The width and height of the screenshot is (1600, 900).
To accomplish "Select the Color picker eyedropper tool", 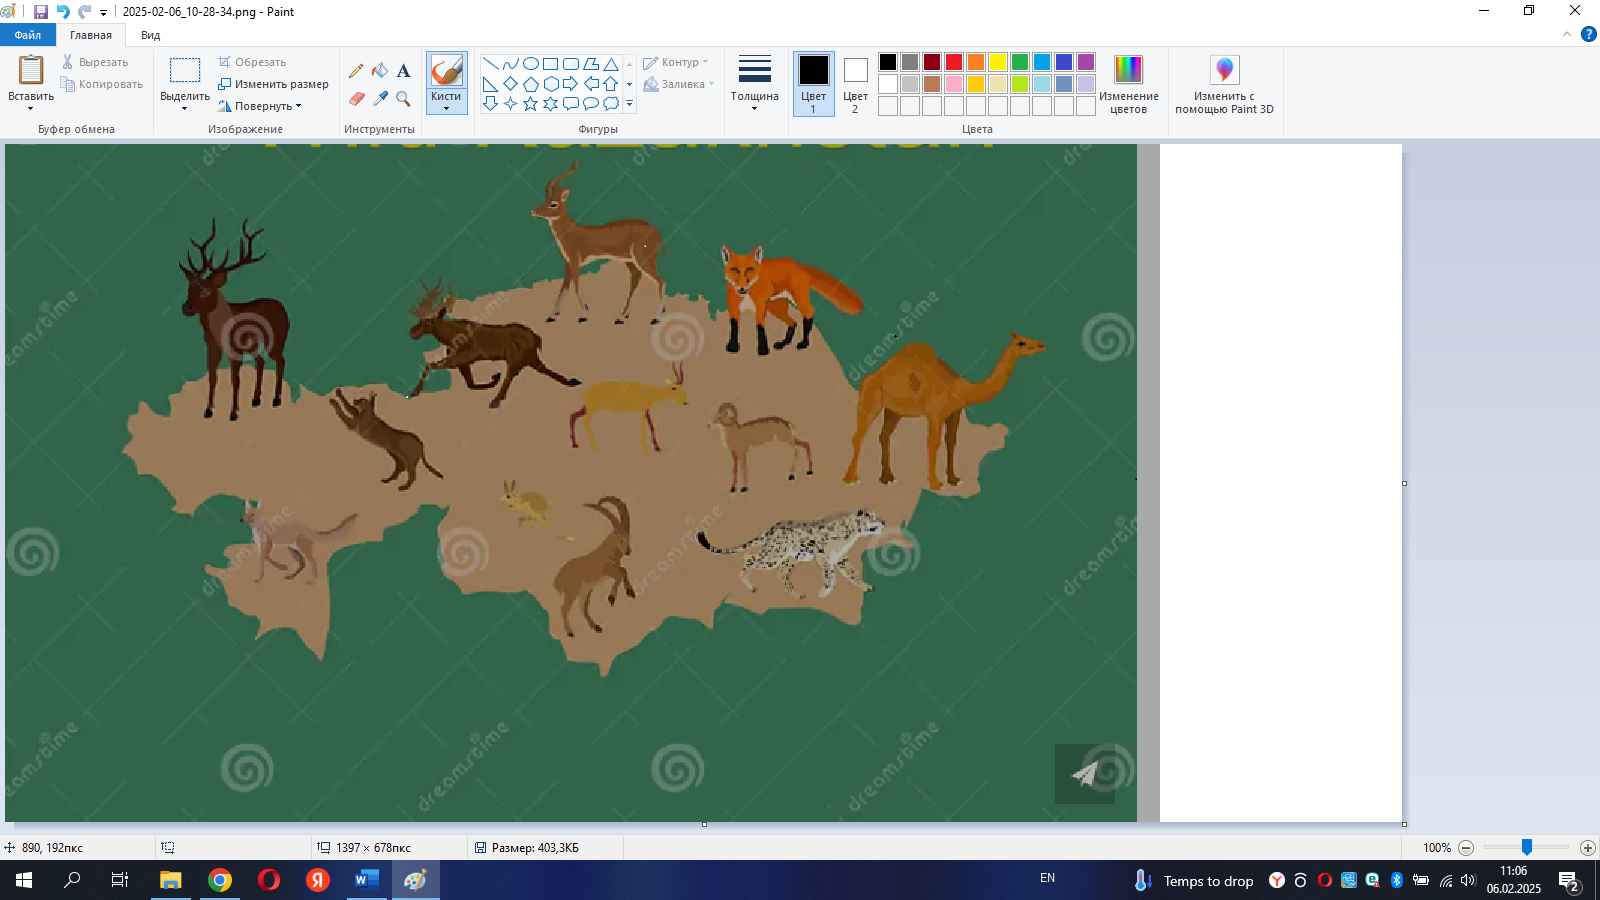I will pos(380,99).
